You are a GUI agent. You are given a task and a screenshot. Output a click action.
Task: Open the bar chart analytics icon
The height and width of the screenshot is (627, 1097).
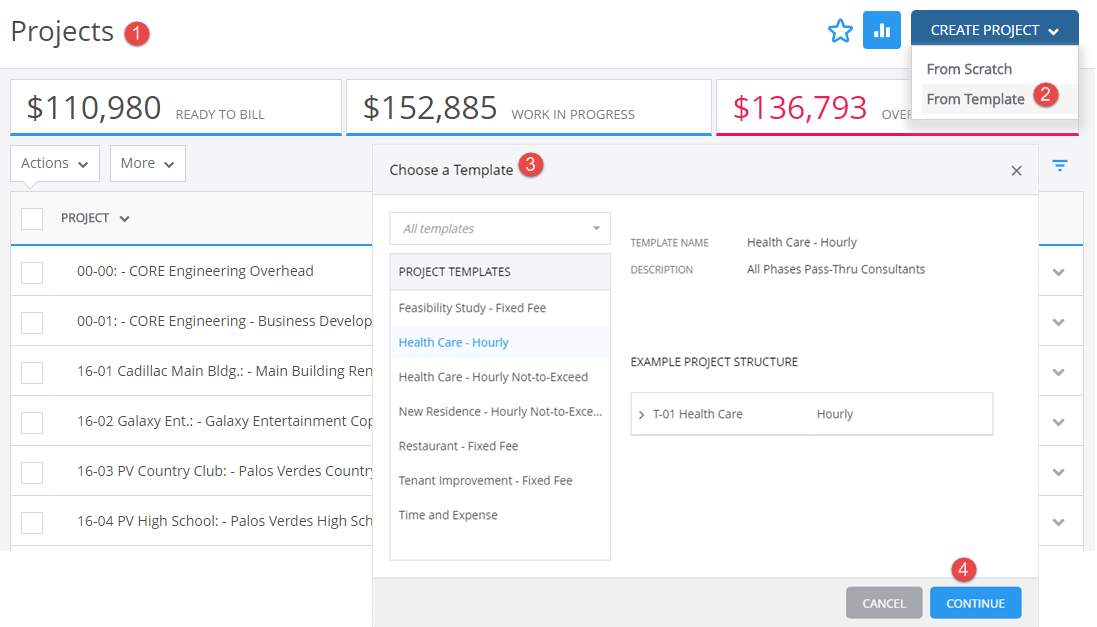click(882, 30)
